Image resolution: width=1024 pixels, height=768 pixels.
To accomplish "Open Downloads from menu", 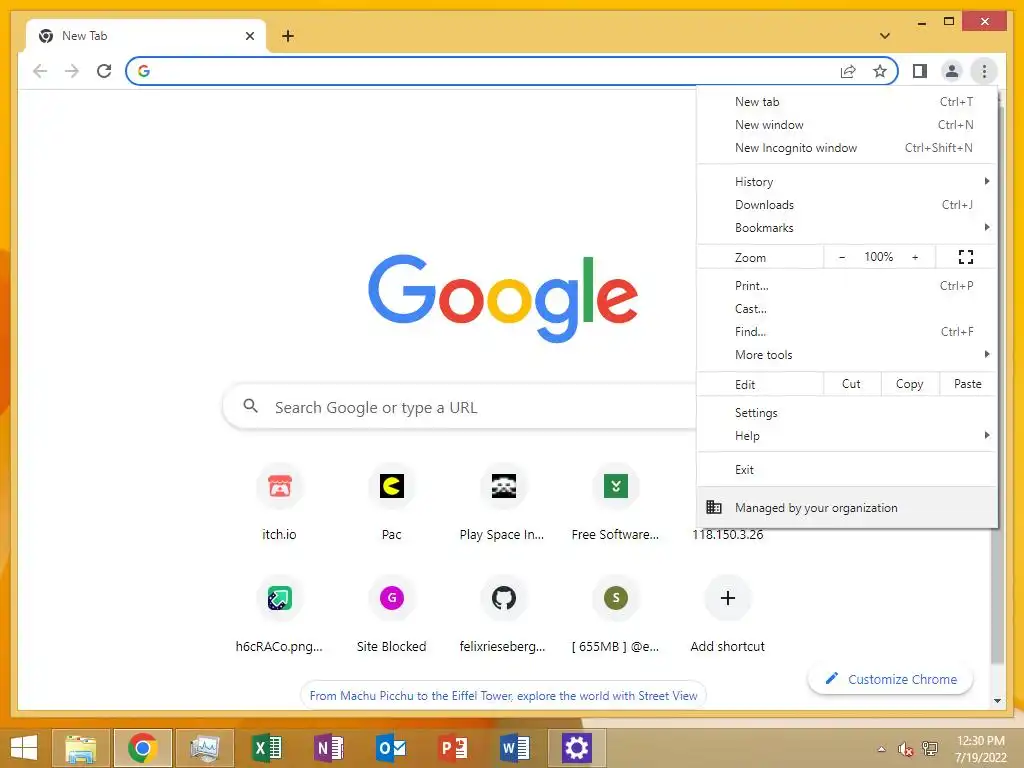I will pos(847,204).
